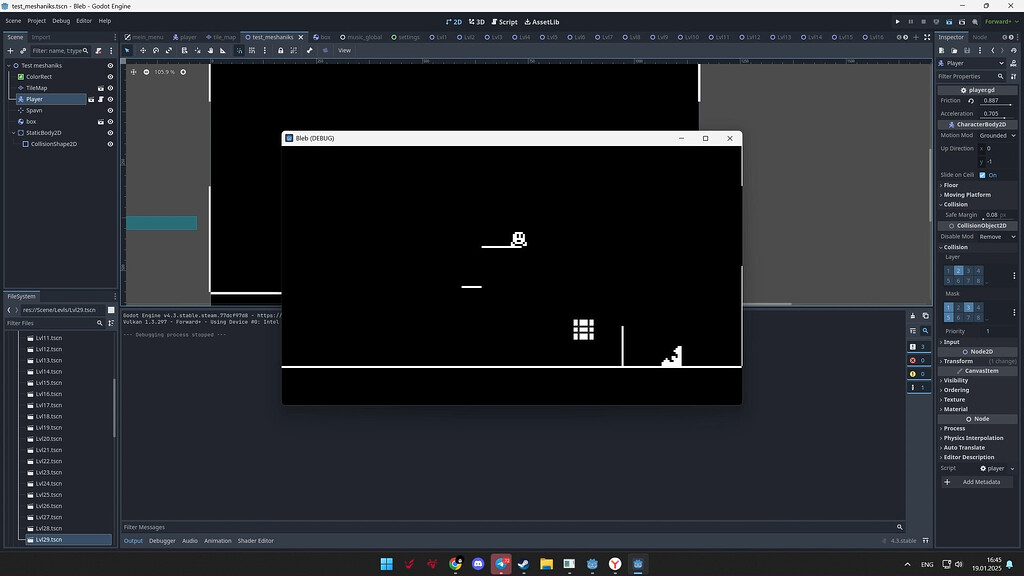
Task: Open the Player script icon in tree
Action: pyautogui.click(x=101, y=99)
